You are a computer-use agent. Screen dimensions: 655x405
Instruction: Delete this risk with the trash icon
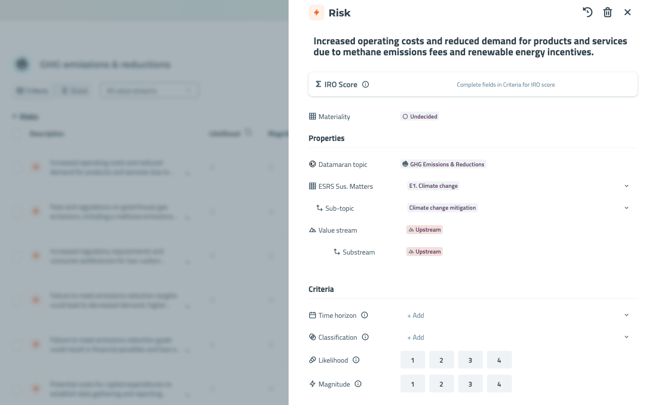(x=607, y=13)
